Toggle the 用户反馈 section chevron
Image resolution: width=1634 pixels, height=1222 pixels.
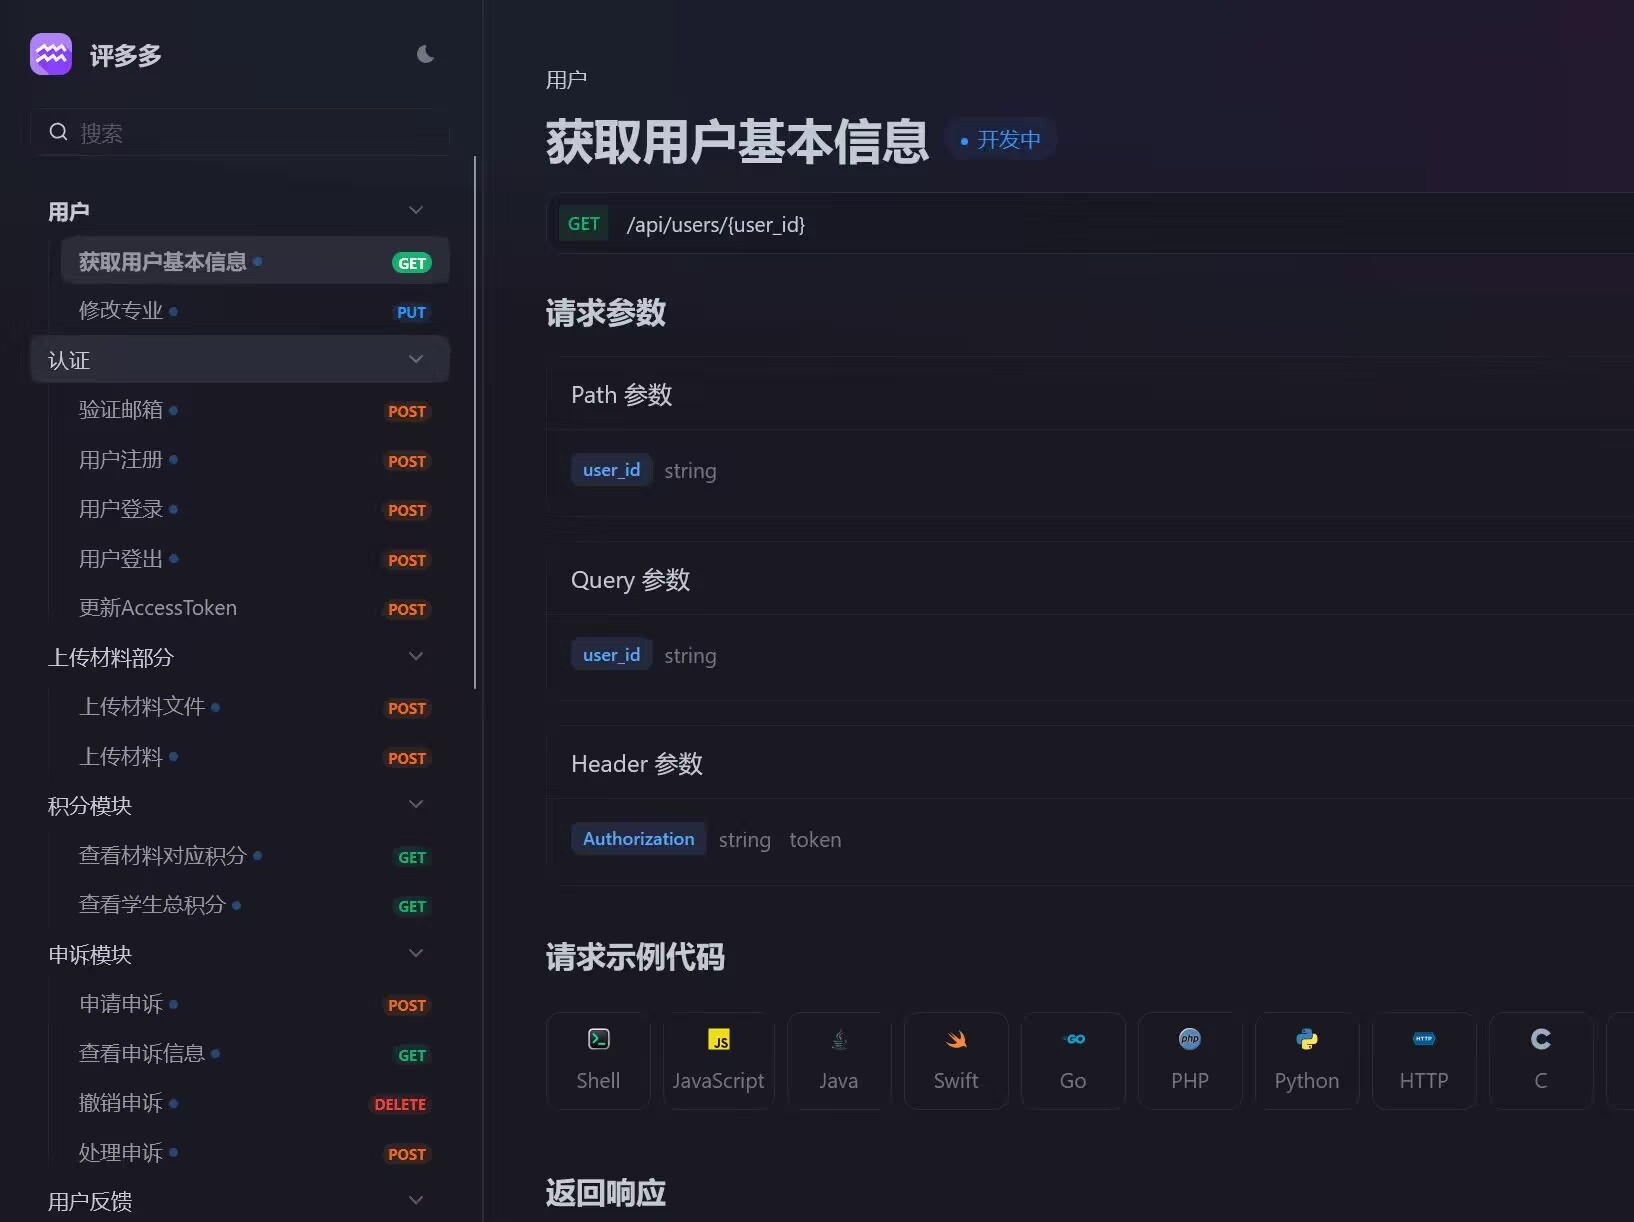[416, 1200]
